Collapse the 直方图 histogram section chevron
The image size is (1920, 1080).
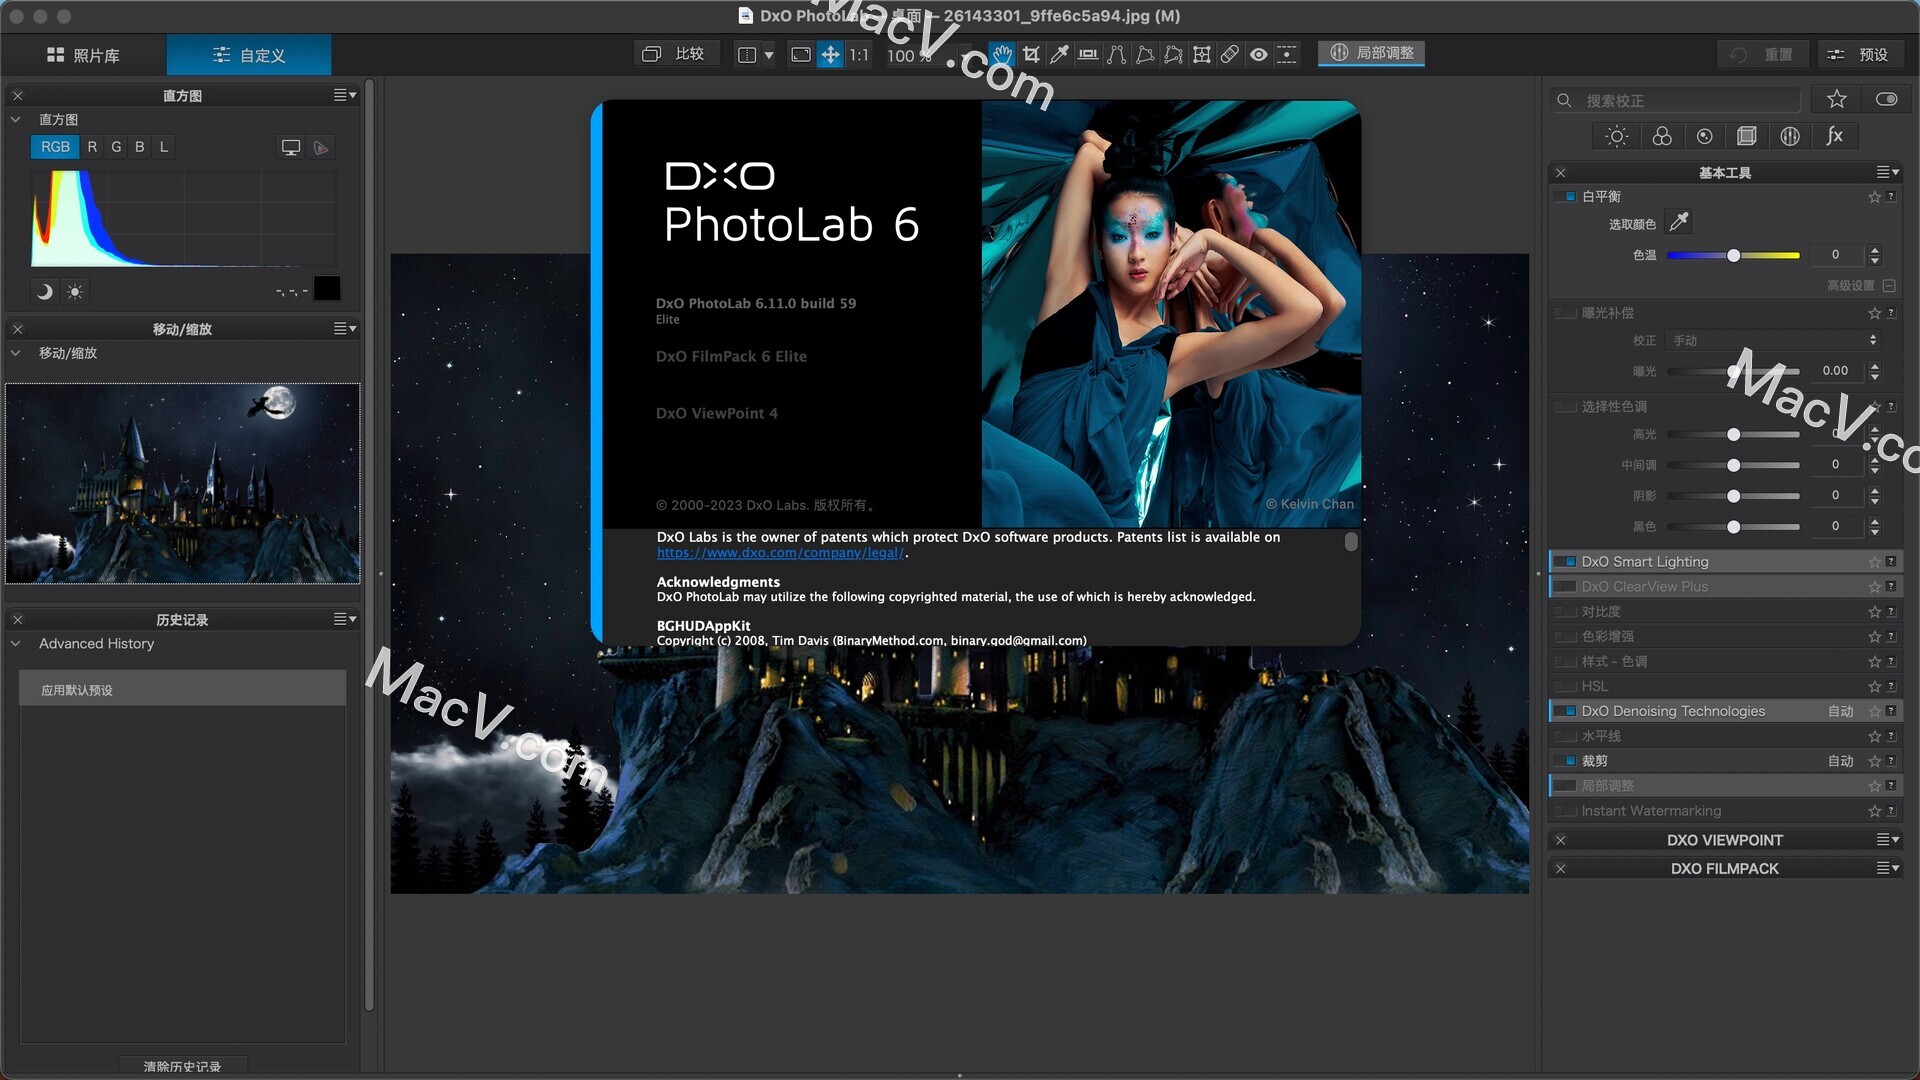coord(16,119)
